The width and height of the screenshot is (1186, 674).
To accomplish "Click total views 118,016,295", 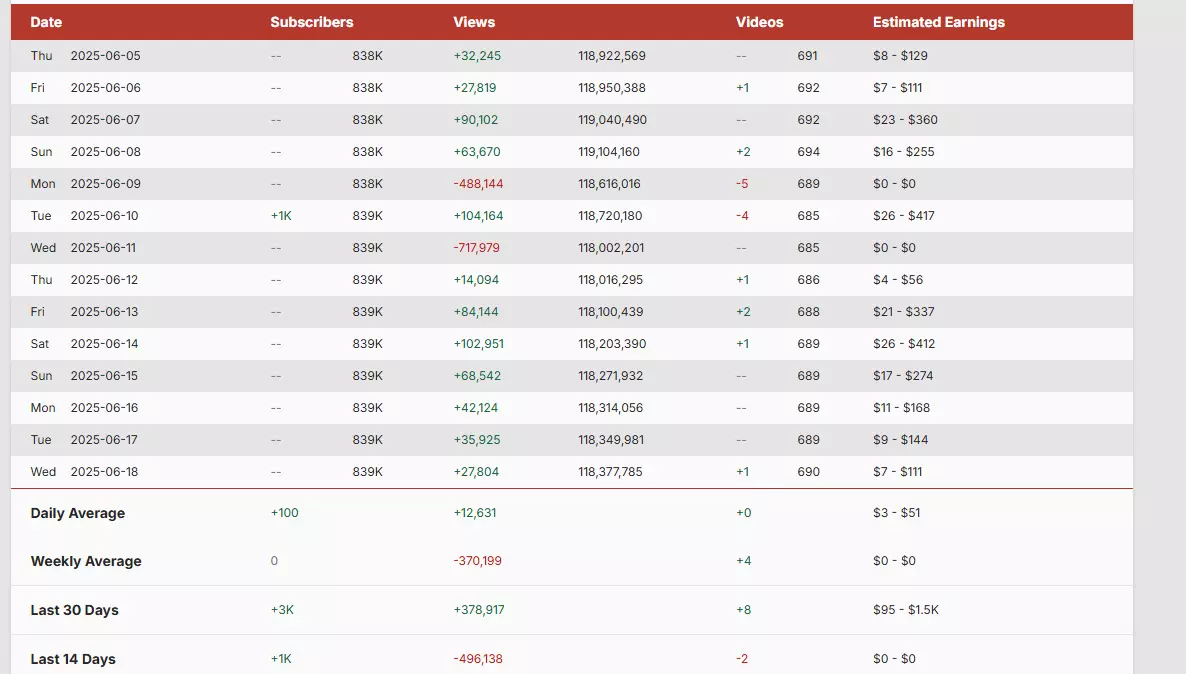I will (x=610, y=280).
